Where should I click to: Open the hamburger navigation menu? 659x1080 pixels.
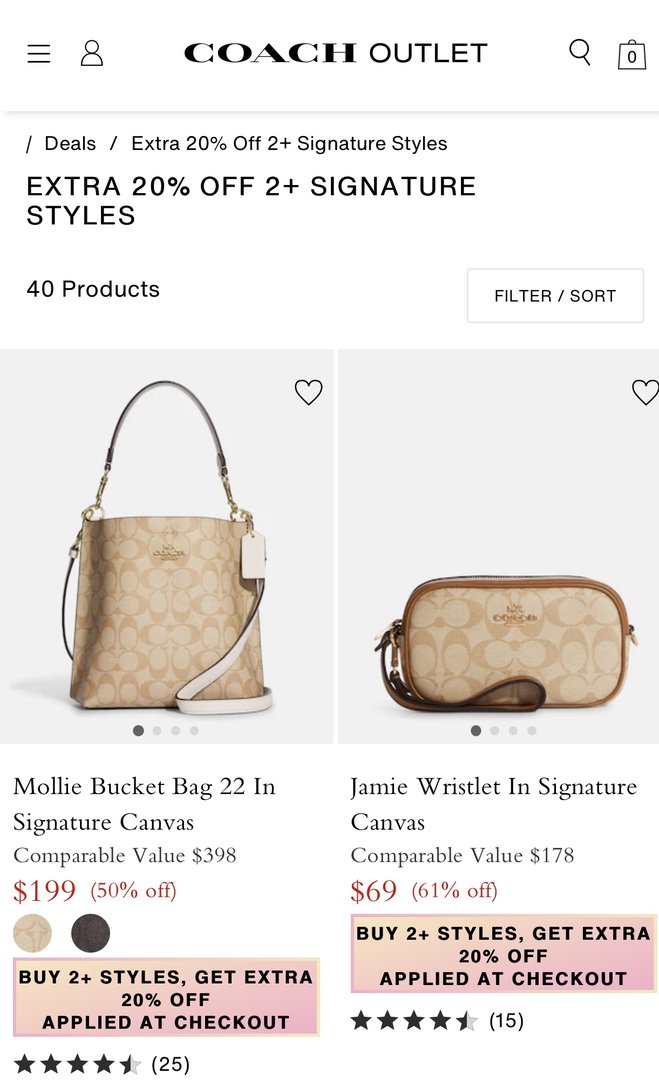point(39,54)
